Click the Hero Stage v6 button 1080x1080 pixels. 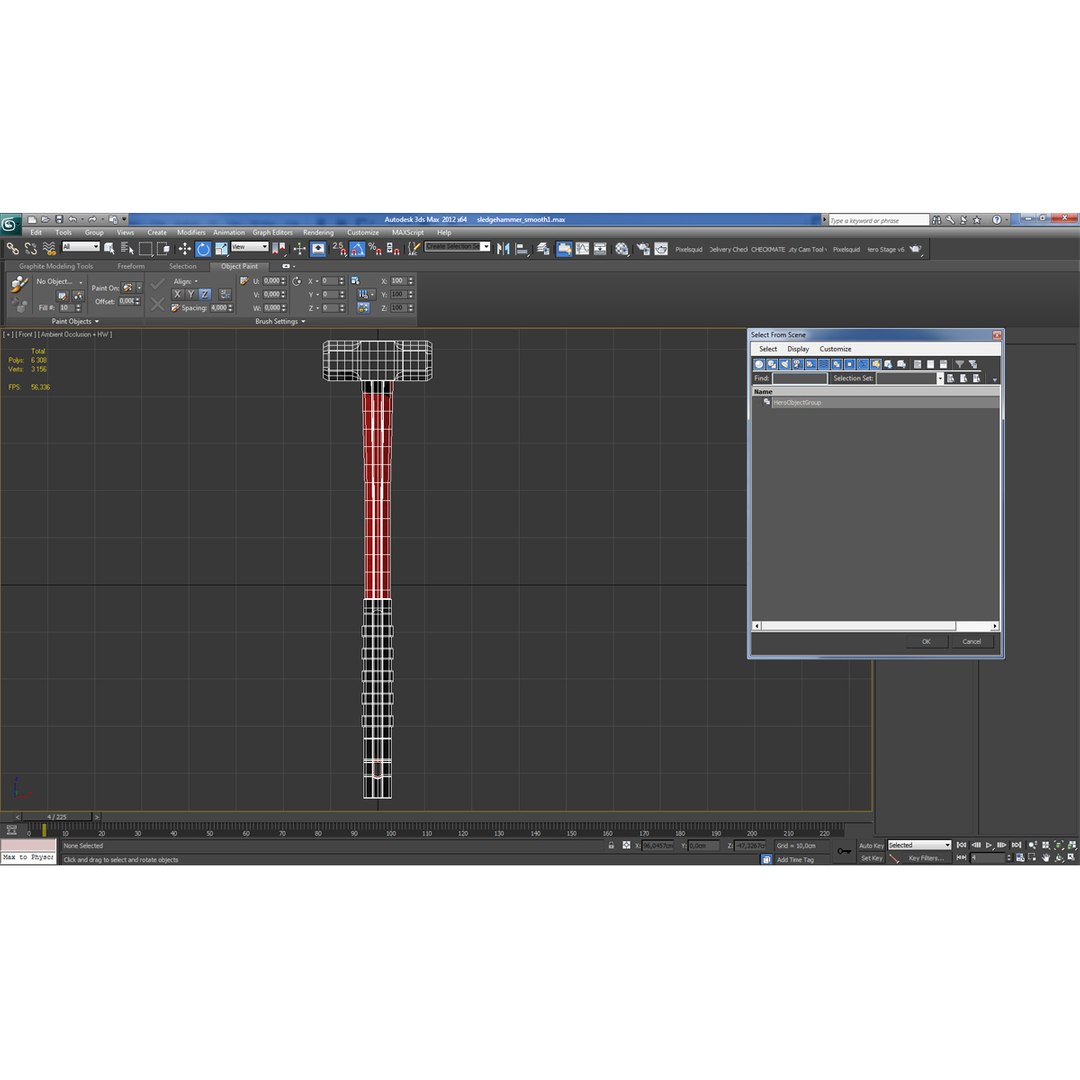[885, 249]
